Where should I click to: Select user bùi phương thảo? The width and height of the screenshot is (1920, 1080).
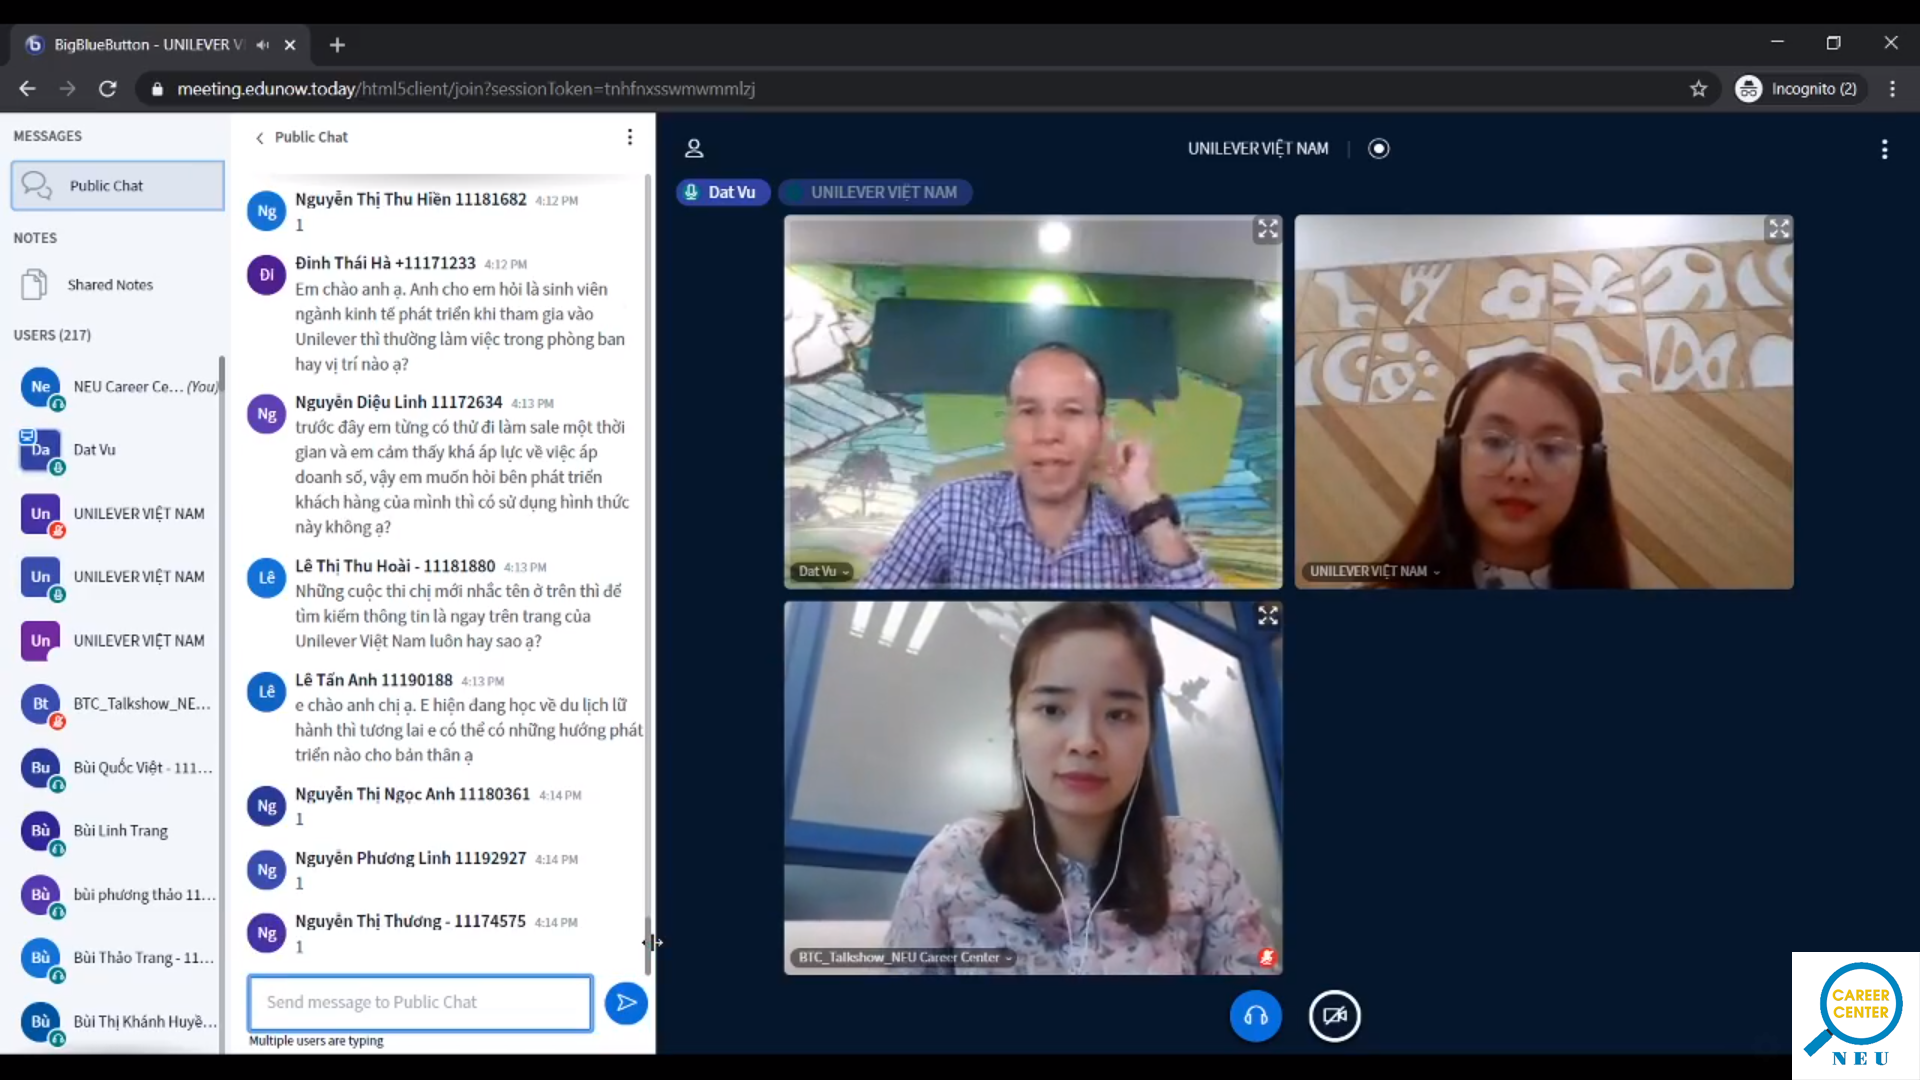118,895
